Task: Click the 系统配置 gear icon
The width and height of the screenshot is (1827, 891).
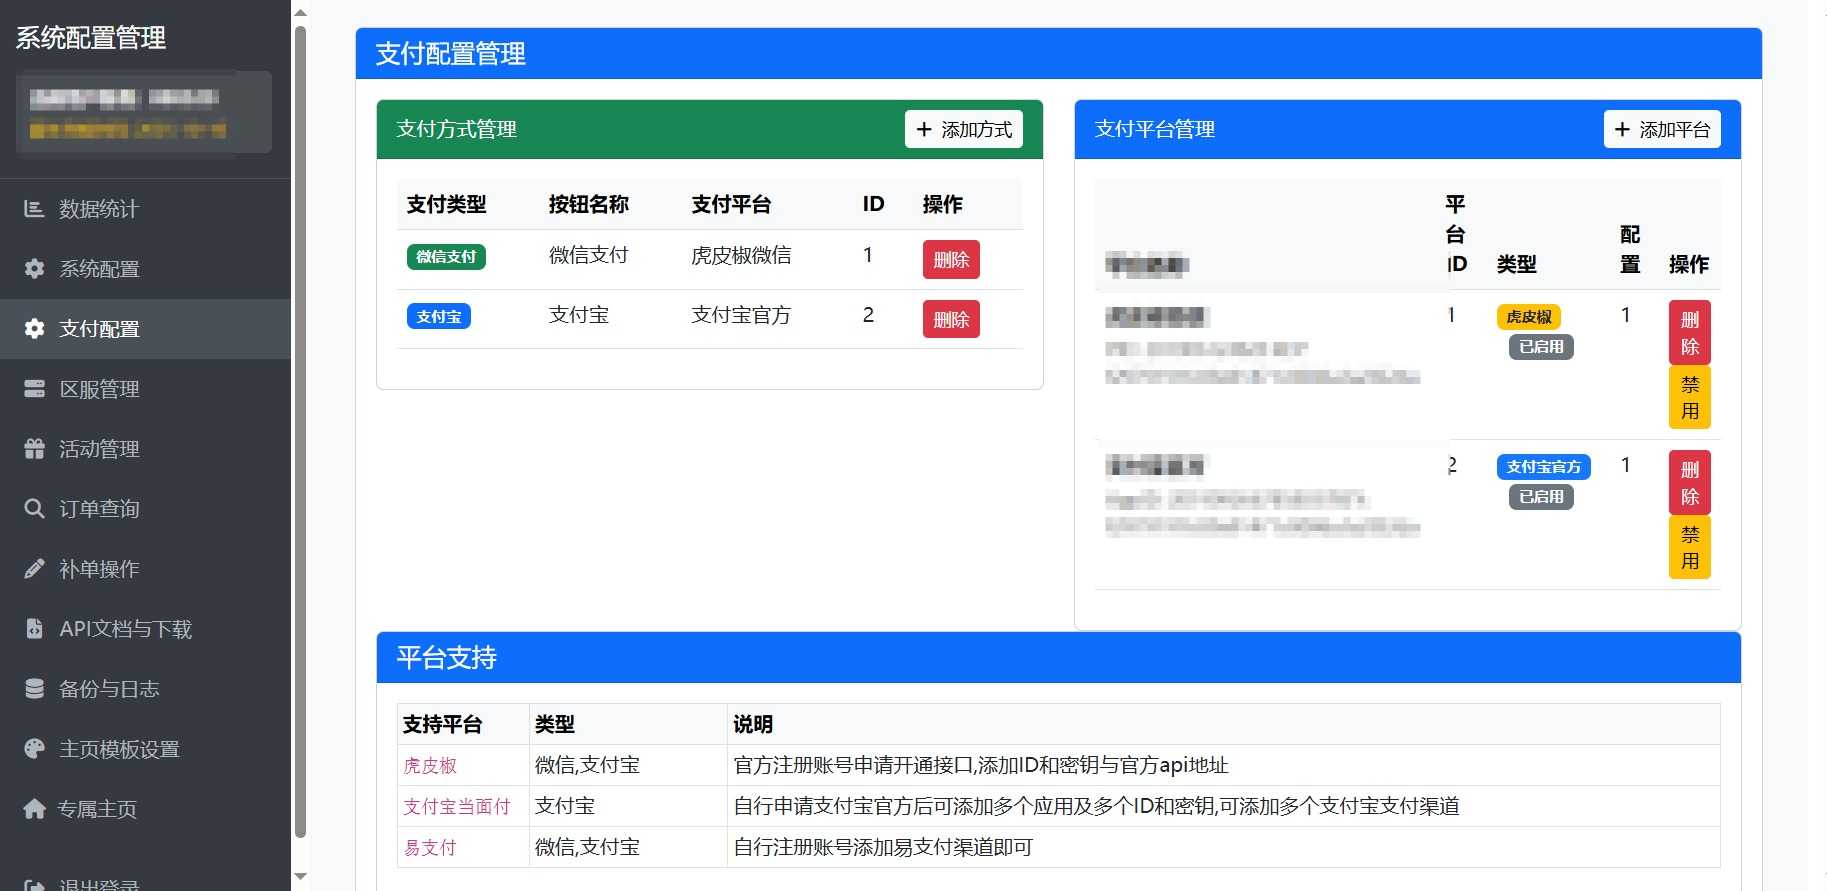Action: (x=34, y=269)
